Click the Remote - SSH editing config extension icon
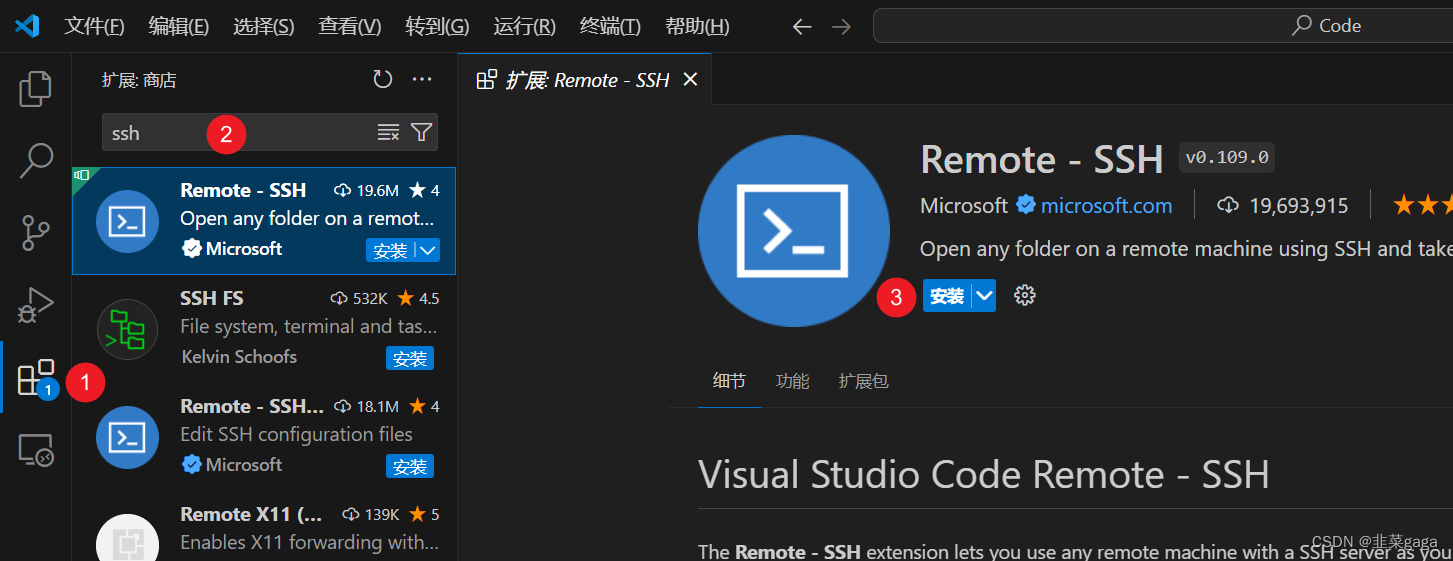 point(127,437)
